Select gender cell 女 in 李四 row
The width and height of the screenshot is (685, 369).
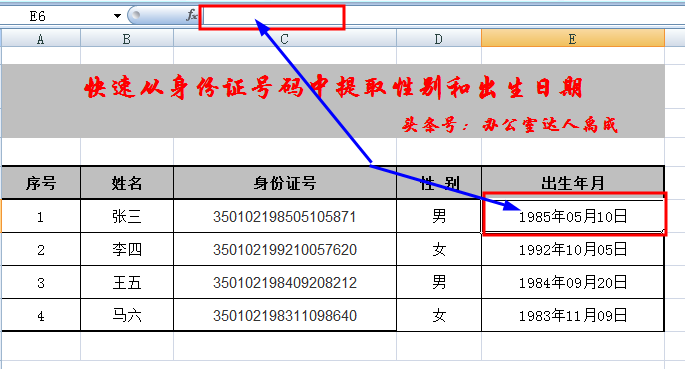click(439, 249)
